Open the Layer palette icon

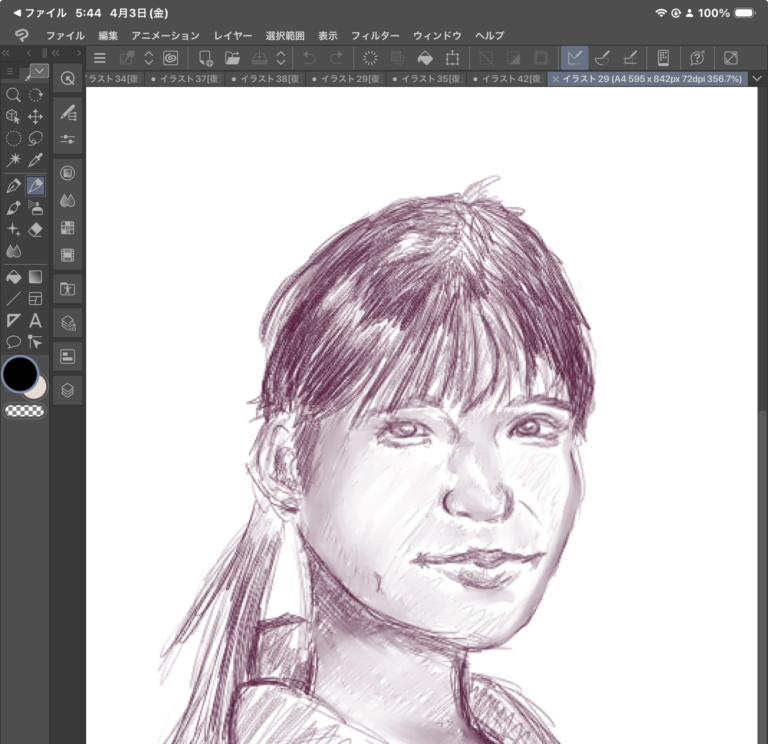pyautogui.click(x=67, y=390)
